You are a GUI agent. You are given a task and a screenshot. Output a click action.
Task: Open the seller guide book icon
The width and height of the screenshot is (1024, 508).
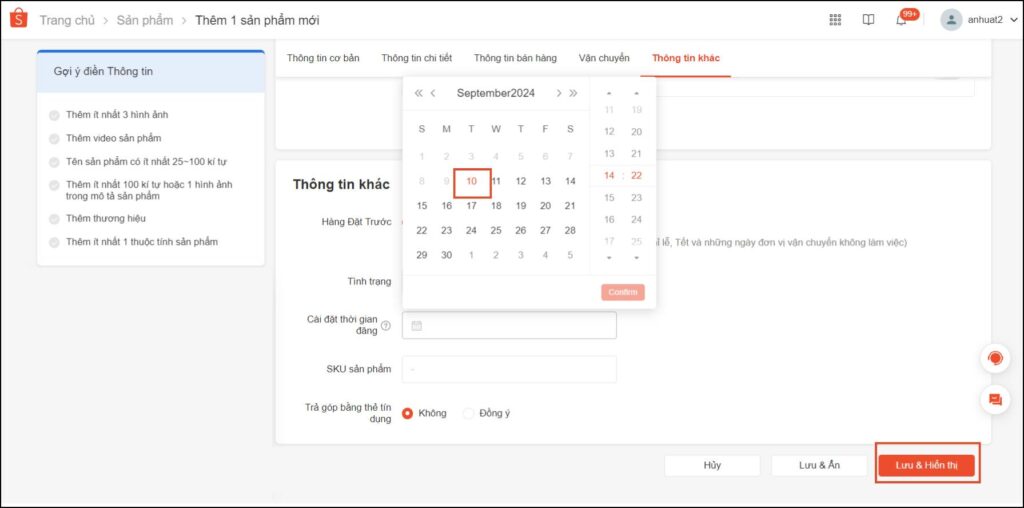point(868,20)
